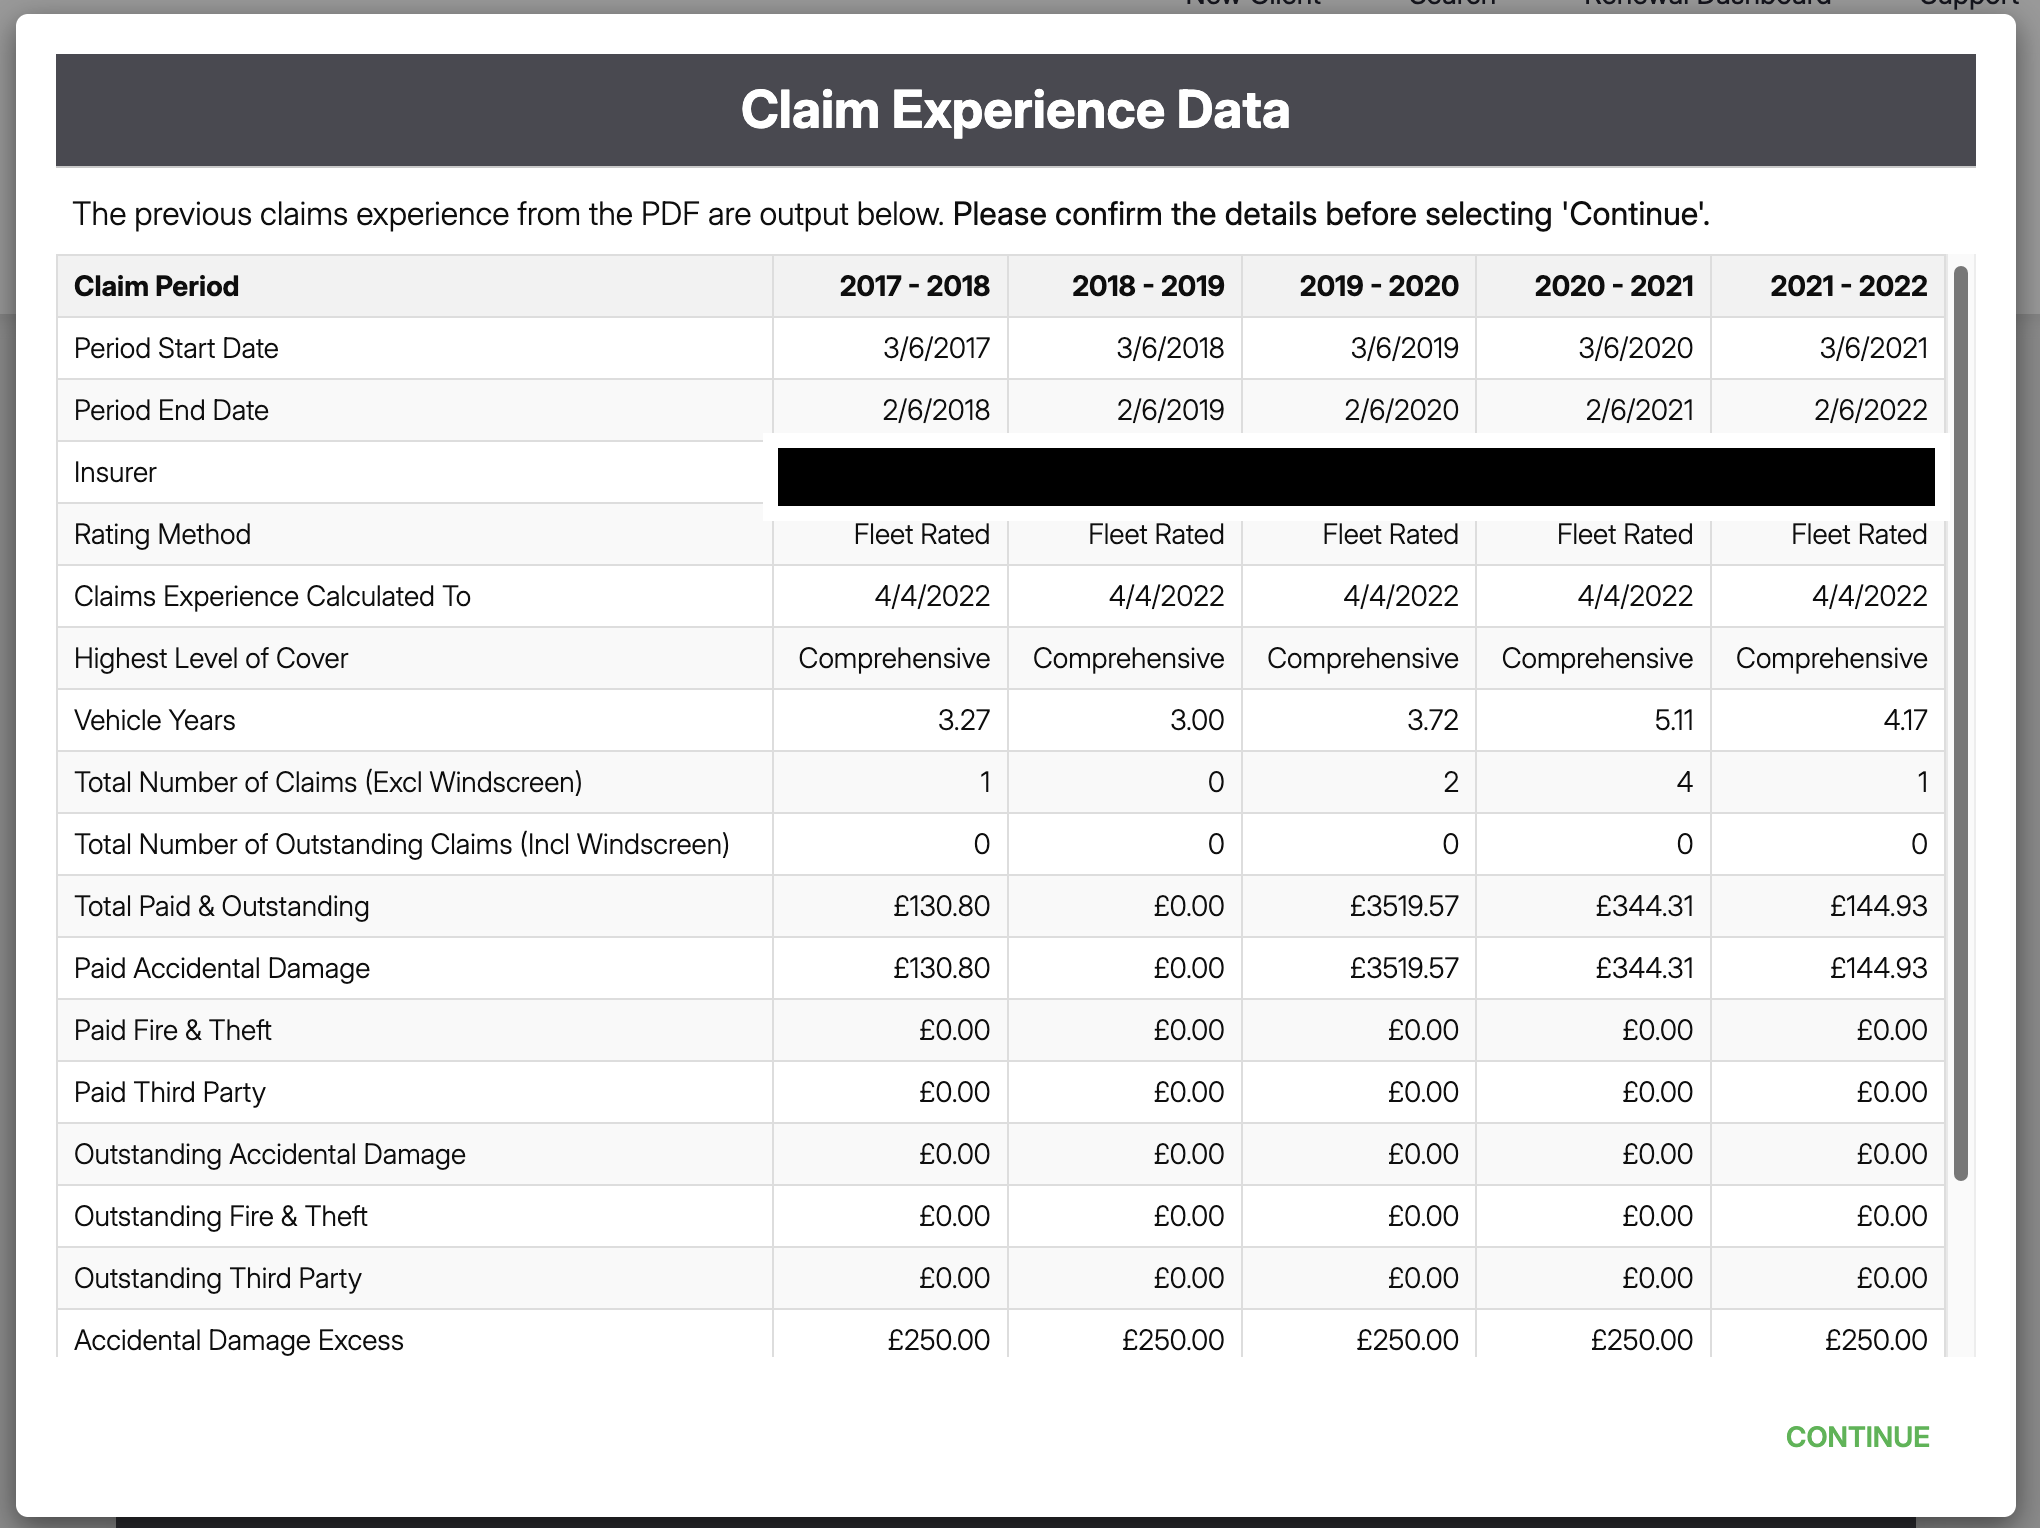The width and height of the screenshot is (2040, 1528).
Task: Click £144.93 in Paid Accidental Damage row
Action: (1879, 968)
